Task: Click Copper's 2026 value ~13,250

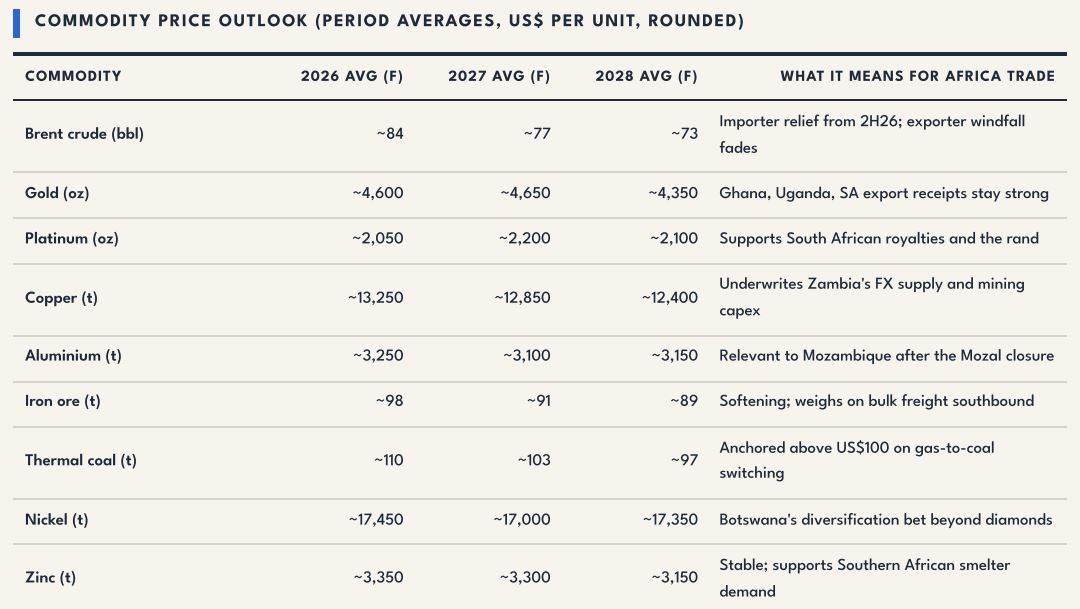Action: pyautogui.click(x=375, y=298)
